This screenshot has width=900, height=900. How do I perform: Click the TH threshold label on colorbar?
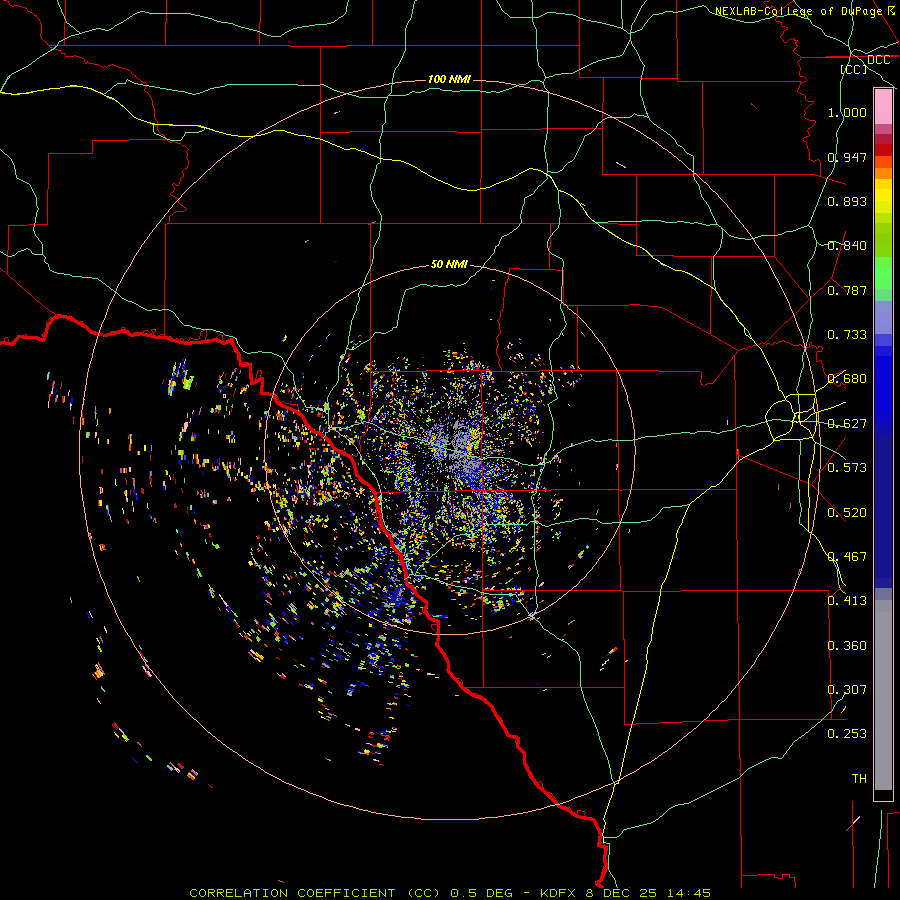pos(859,779)
